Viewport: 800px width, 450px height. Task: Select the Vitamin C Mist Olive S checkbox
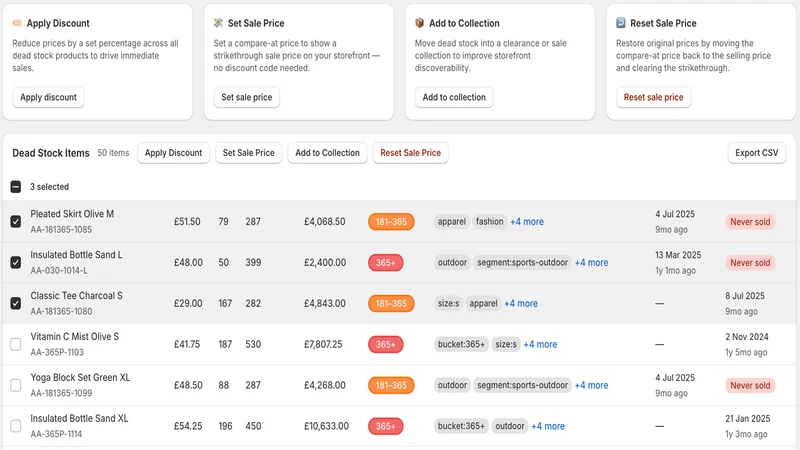click(x=16, y=344)
